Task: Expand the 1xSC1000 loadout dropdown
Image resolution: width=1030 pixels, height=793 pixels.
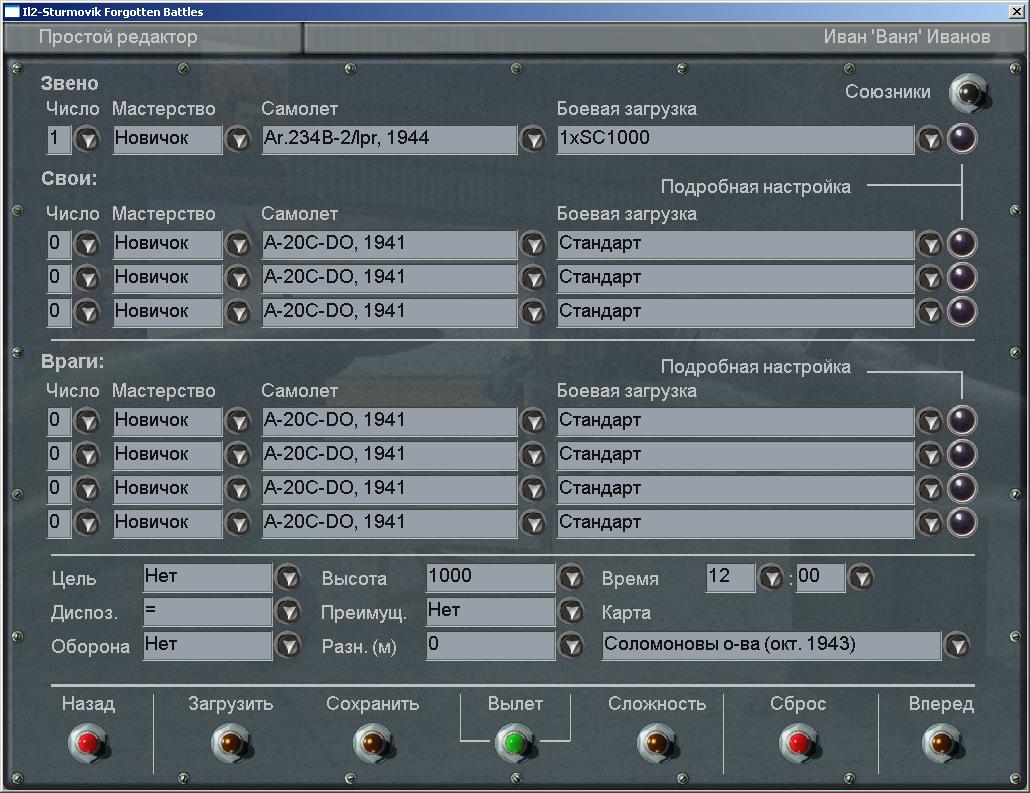Action: [930, 140]
